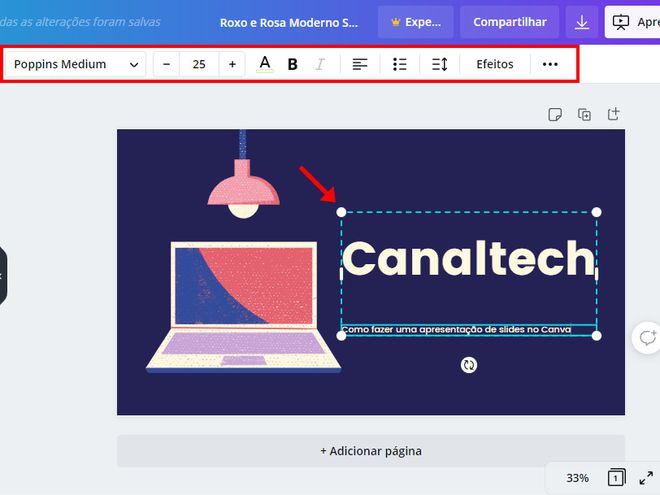The height and width of the screenshot is (495, 660).
Task: Toggle bold formatting
Action: pyautogui.click(x=293, y=64)
